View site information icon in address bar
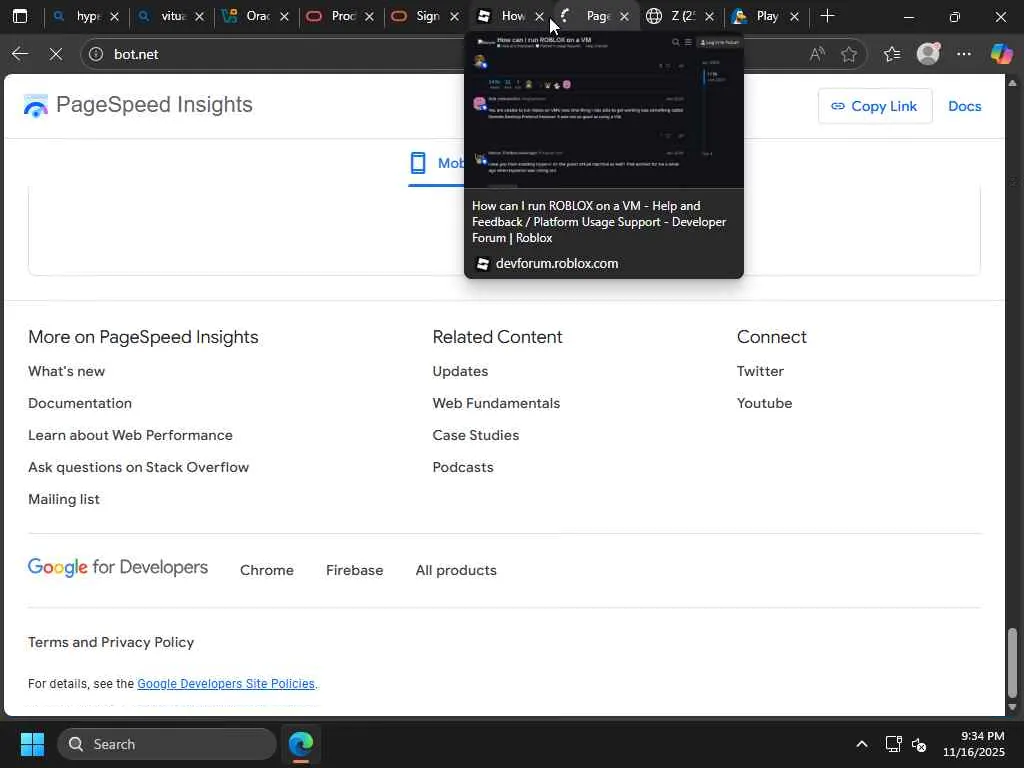The width and height of the screenshot is (1024, 768). coord(96,54)
